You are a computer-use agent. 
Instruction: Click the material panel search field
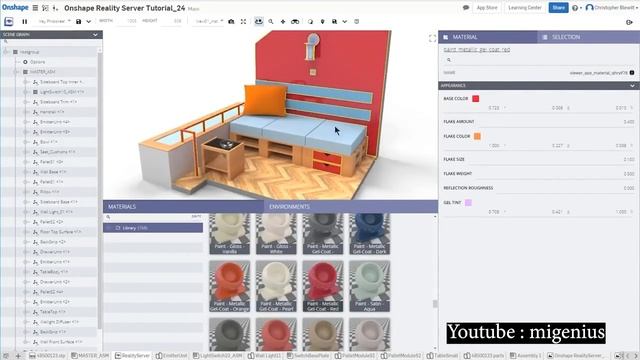pyautogui.click(x=539, y=60)
